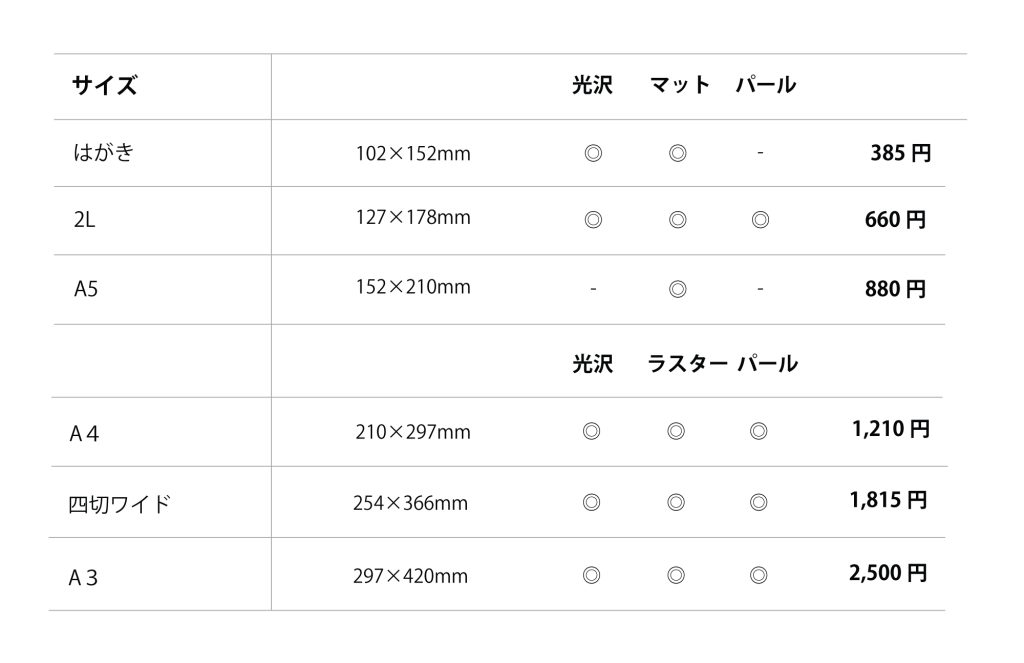Click the パール dash for A5 row
Viewport: 1024px width, 663px height.
tap(760, 288)
